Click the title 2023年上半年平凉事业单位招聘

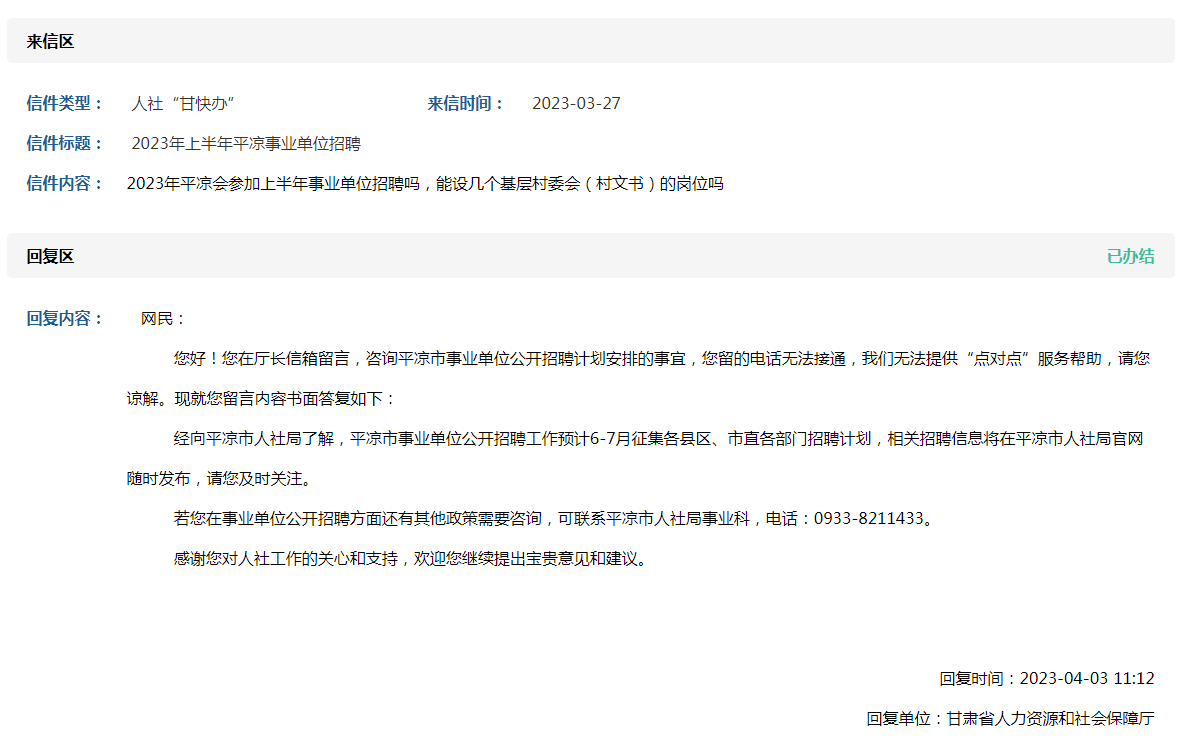pos(246,143)
